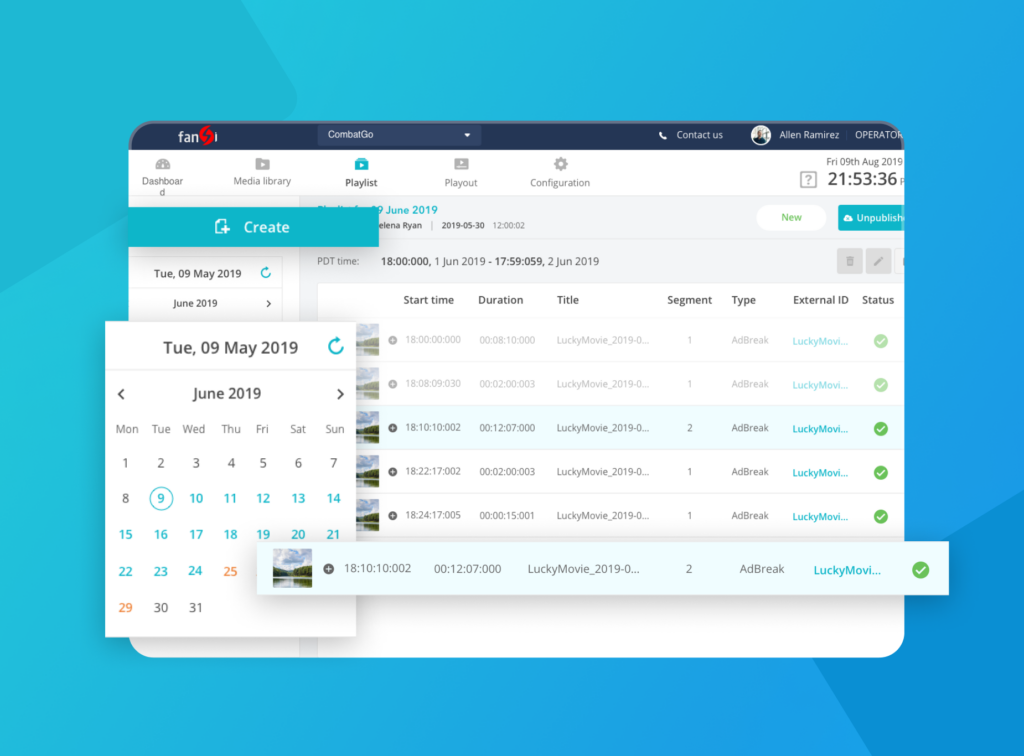Click the pencil edit icon in playlist toolbar
Image resolution: width=1024 pixels, height=756 pixels.
(878, 262)
